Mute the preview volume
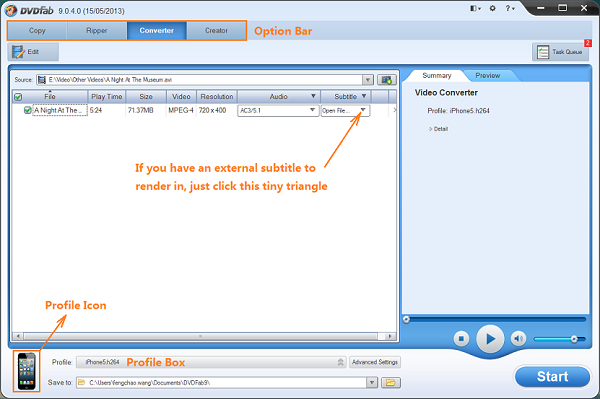The image size is (600, 399). [x=518, y=339]
